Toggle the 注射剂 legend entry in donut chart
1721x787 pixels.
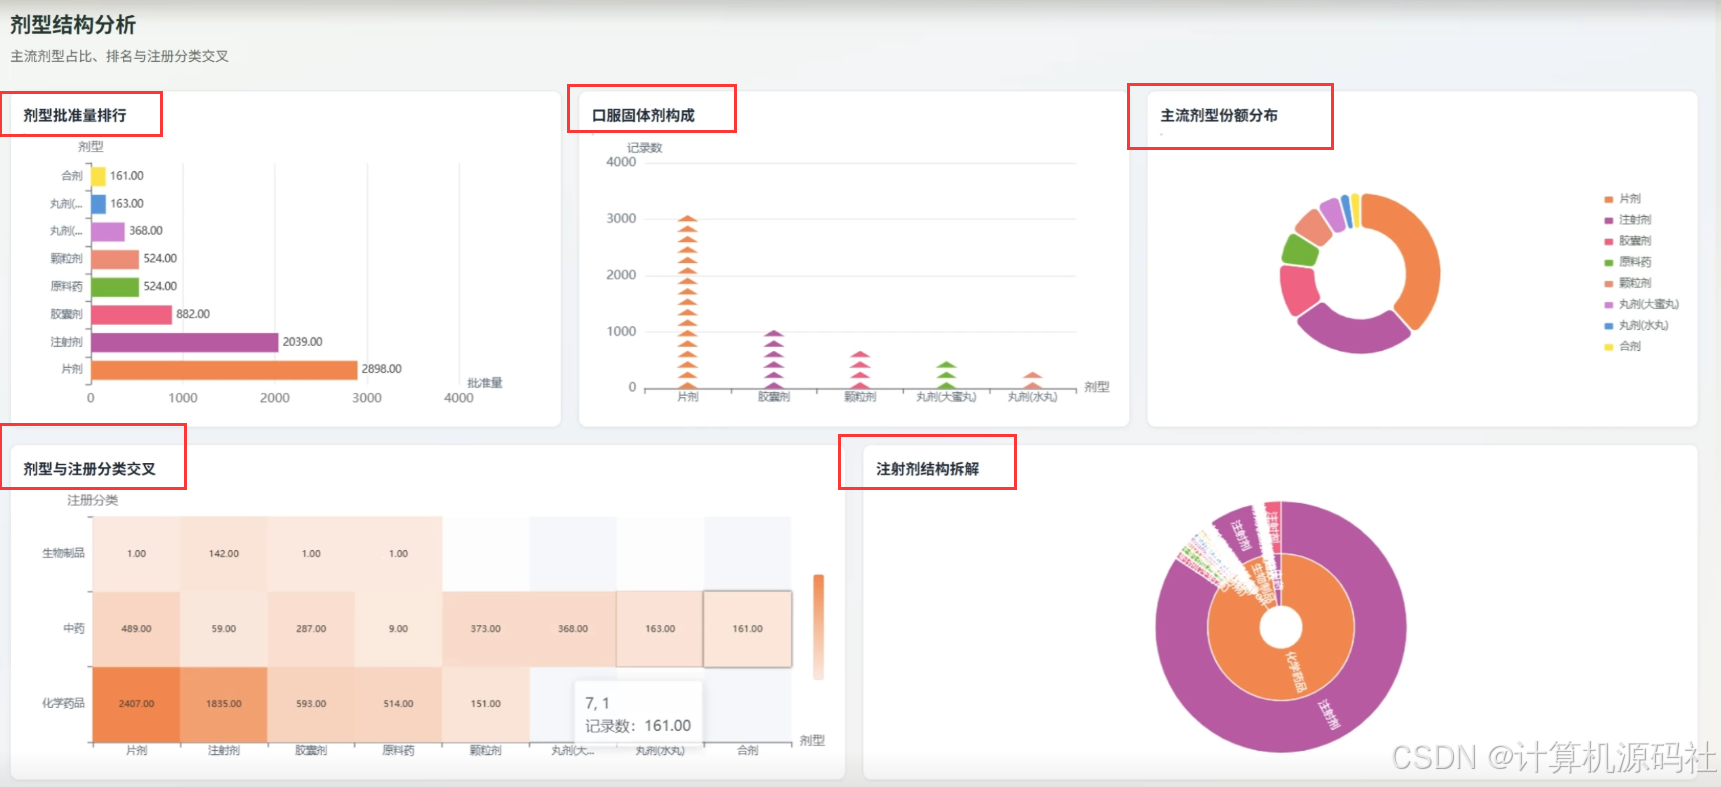[1627, 220]
